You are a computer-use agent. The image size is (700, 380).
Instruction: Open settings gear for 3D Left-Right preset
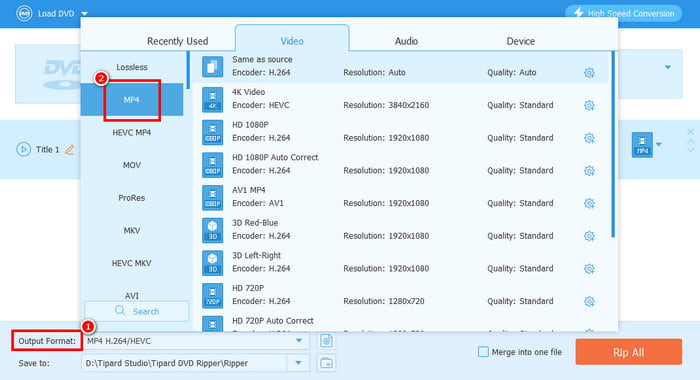click(589, 269)
